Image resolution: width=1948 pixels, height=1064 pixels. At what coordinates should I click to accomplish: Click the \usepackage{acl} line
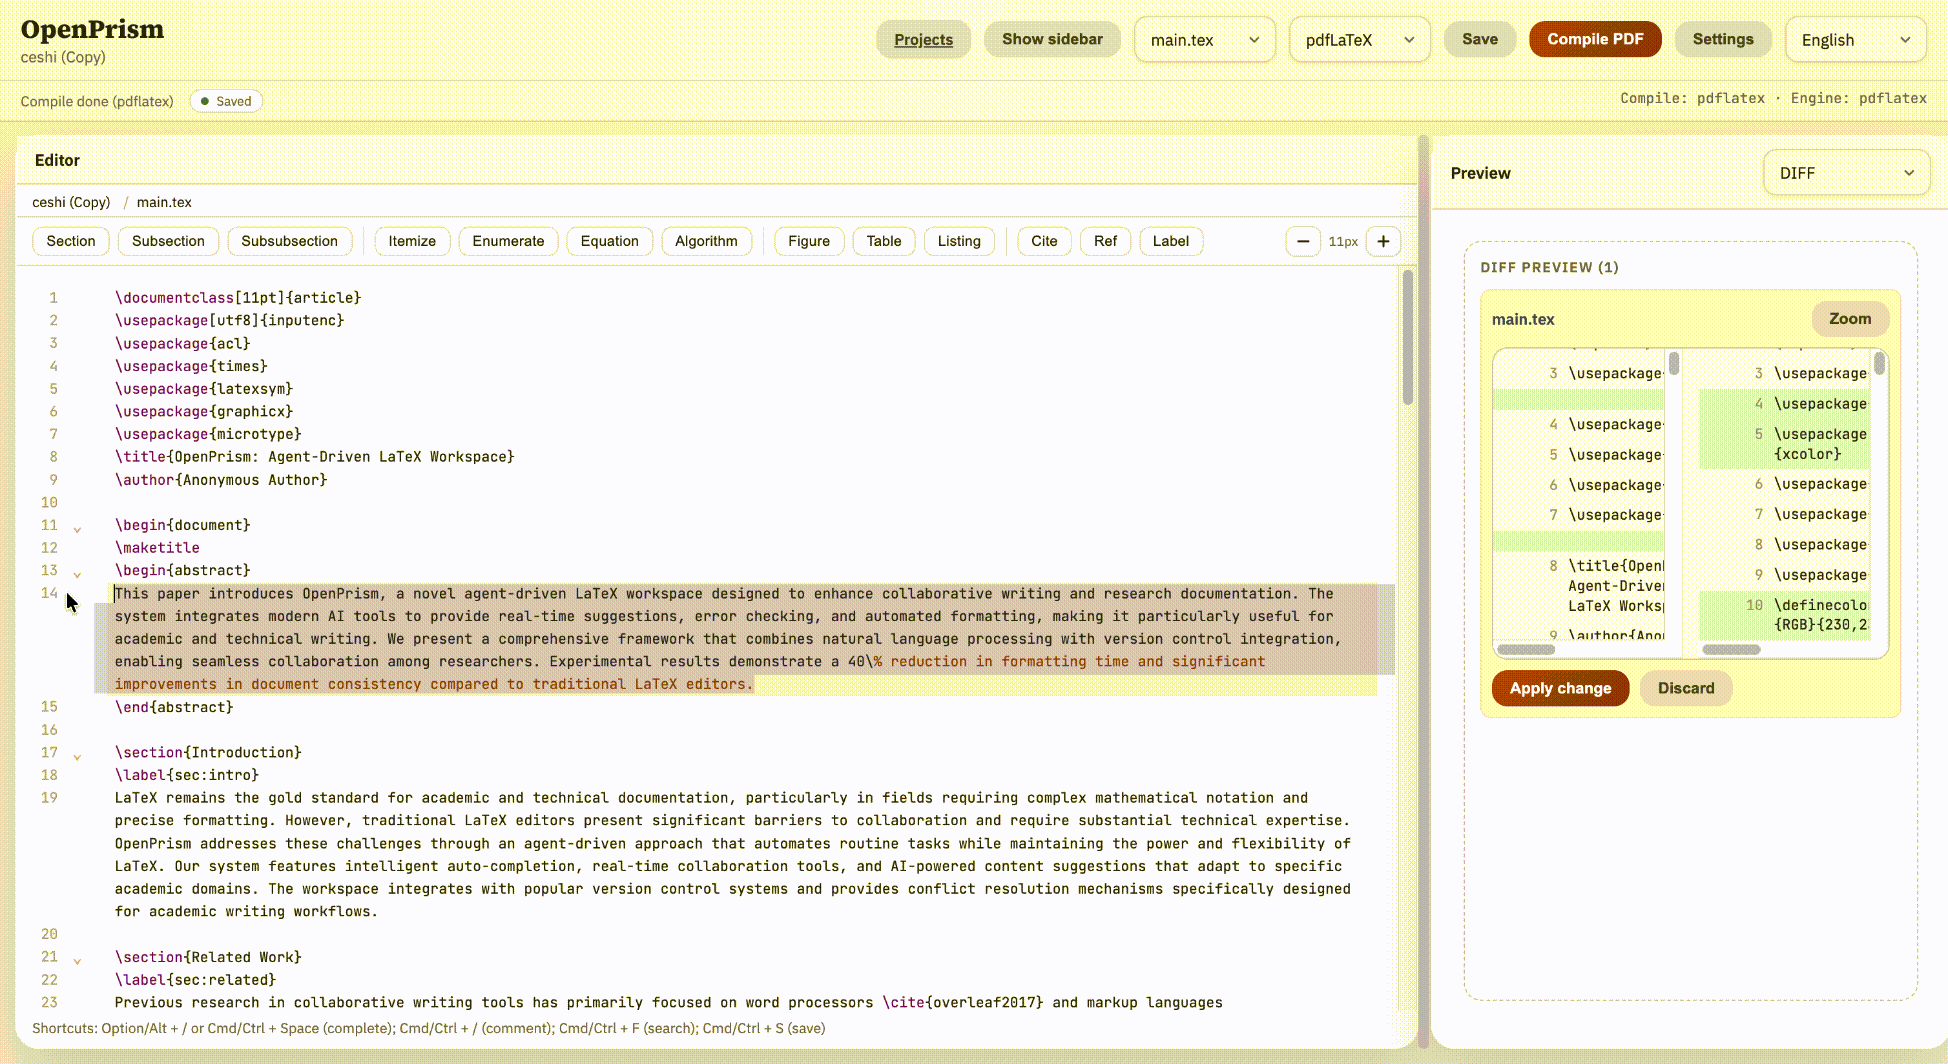183,344
